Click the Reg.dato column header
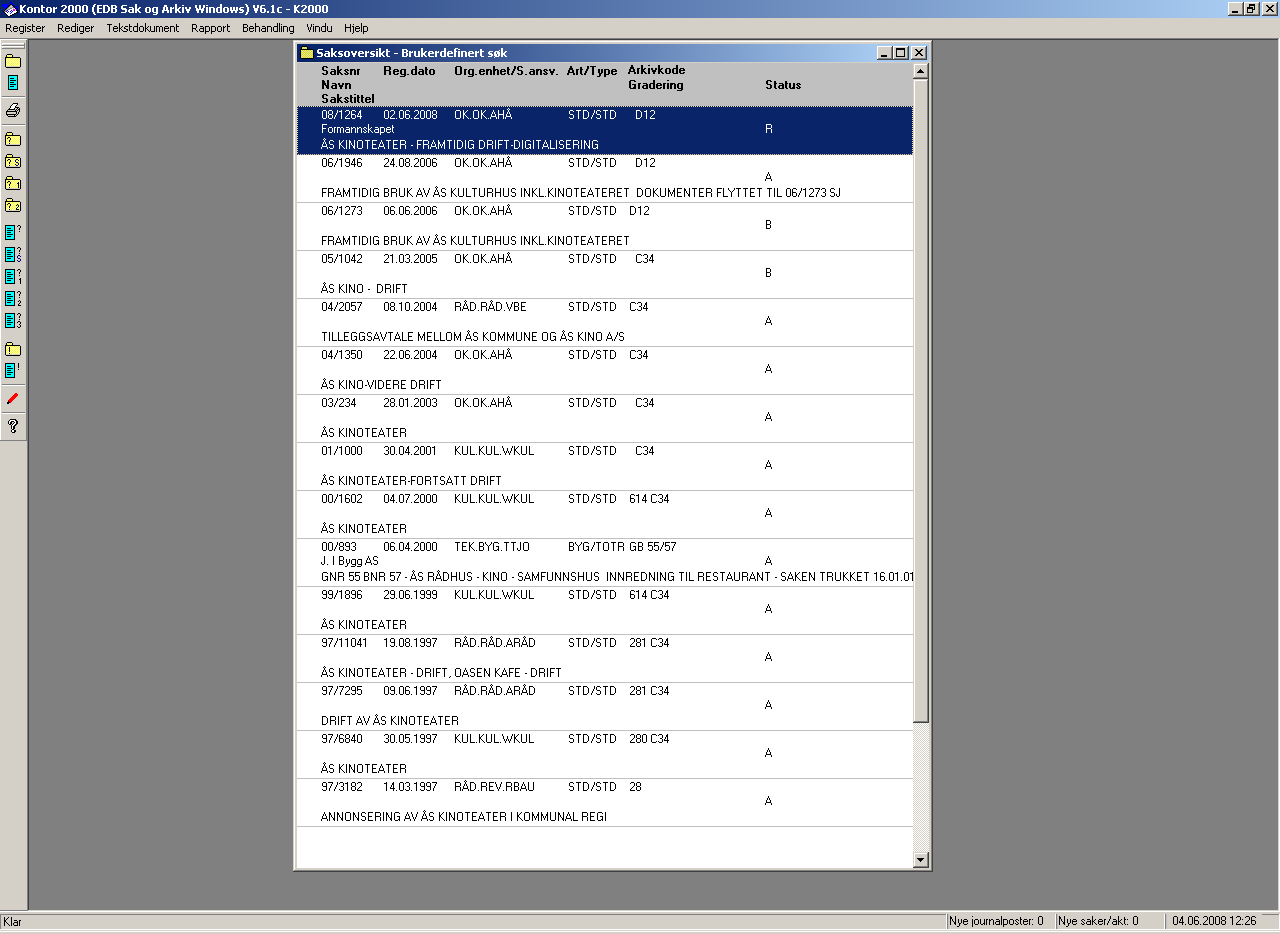The height and width of the screenshot is (934, 1280). coord(409,71)
